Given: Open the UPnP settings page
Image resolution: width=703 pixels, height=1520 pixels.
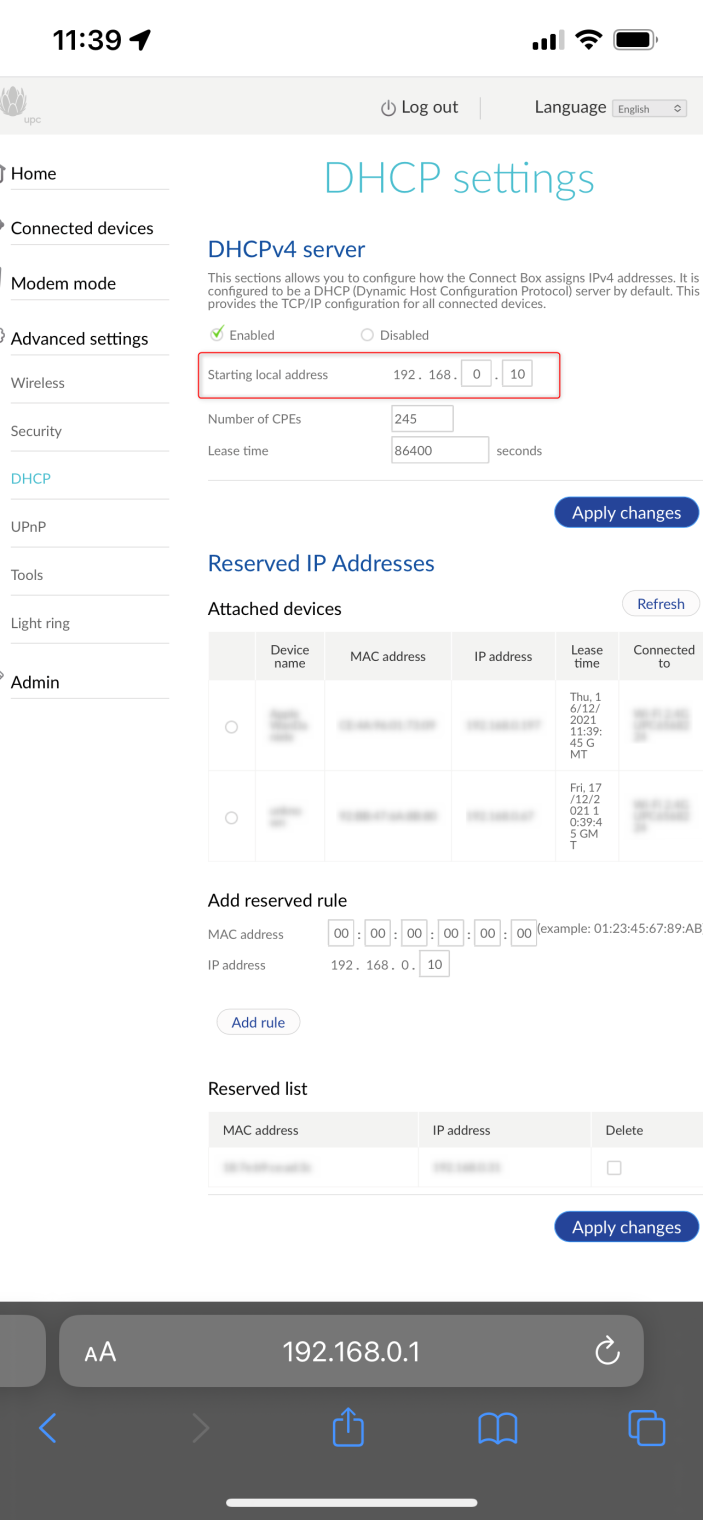Looking at the screenshot, I should click(28, 527).
